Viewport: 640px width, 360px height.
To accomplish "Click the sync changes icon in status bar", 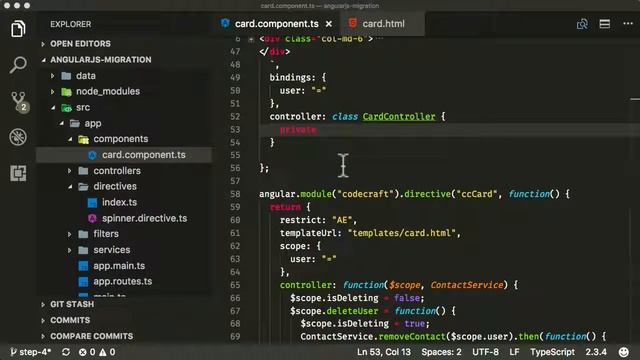I will [x=66, y=352].
